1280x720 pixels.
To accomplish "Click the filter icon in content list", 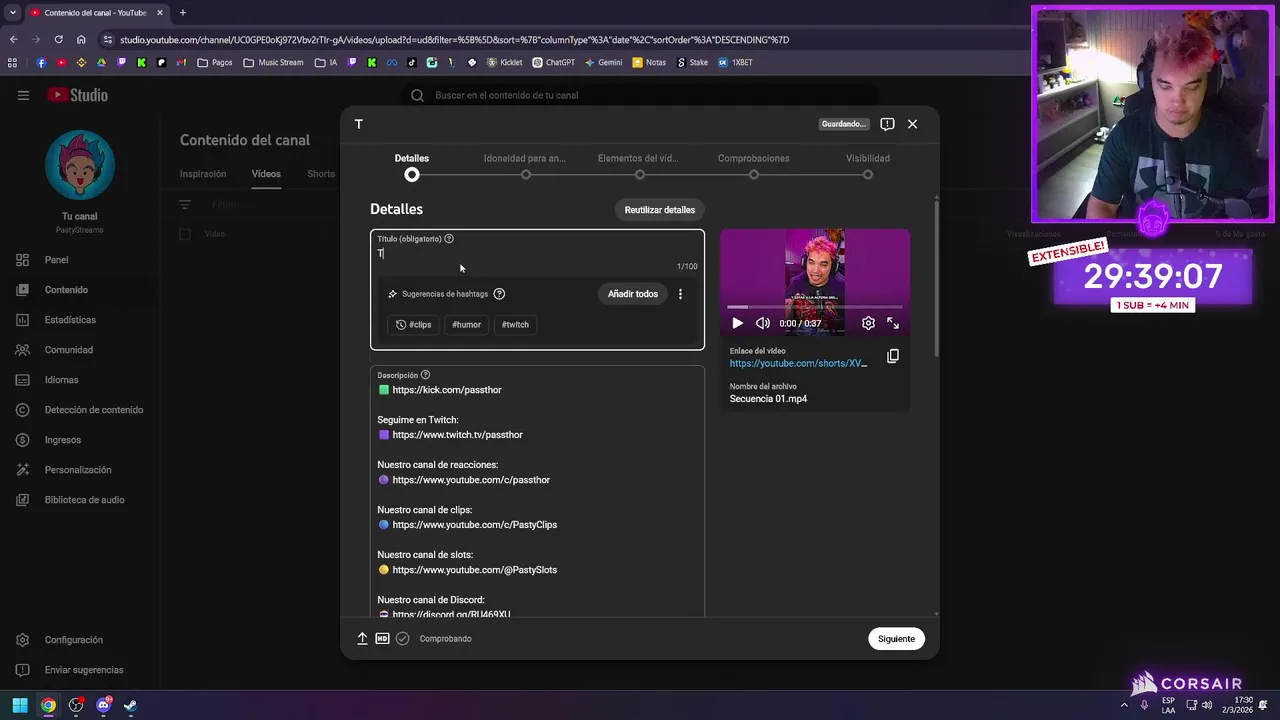I will point(185,205).
